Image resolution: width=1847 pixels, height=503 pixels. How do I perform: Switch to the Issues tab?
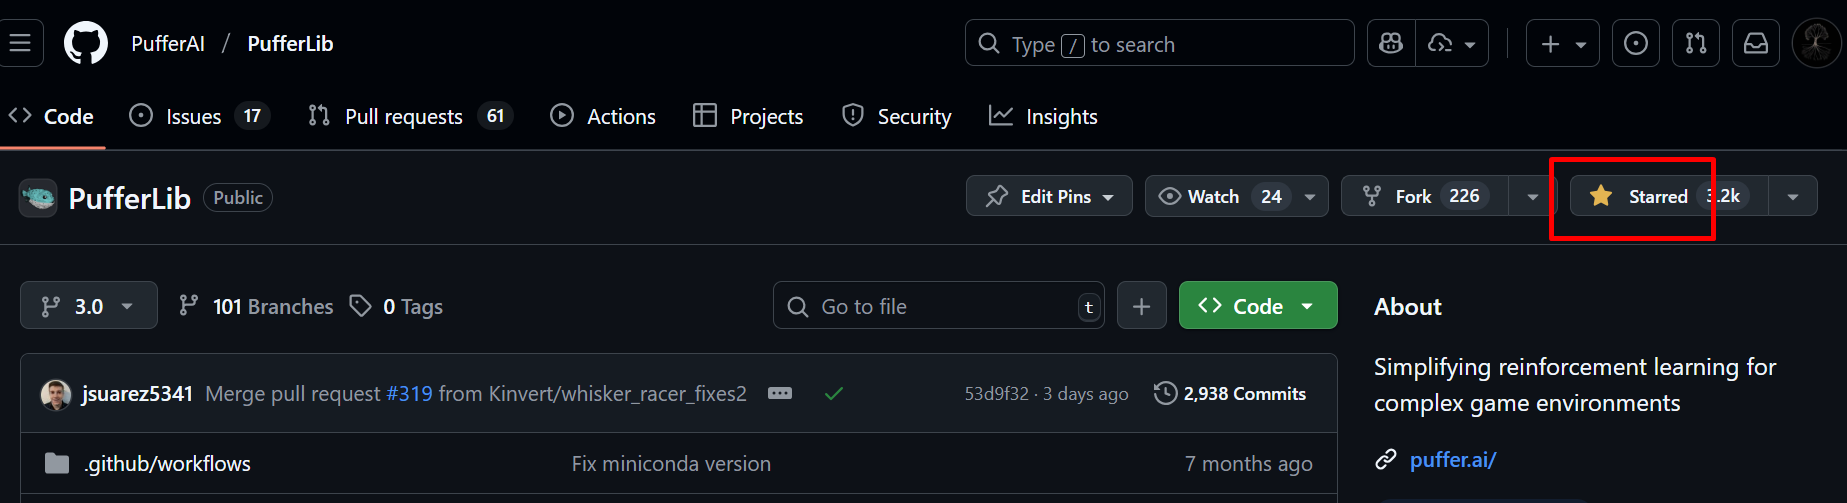click(199, 116)
